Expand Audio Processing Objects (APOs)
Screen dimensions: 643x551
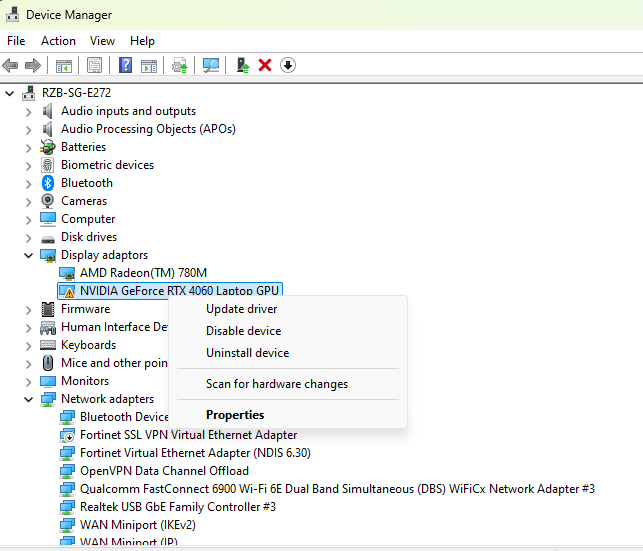click(28, 130)
